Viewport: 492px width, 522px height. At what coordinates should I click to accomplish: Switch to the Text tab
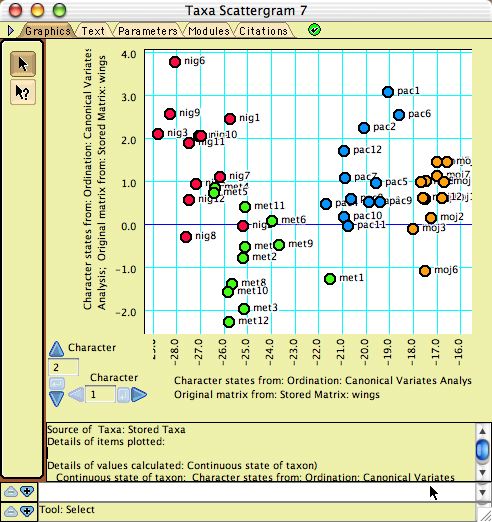pyautogui.click(x=93, y=31)
